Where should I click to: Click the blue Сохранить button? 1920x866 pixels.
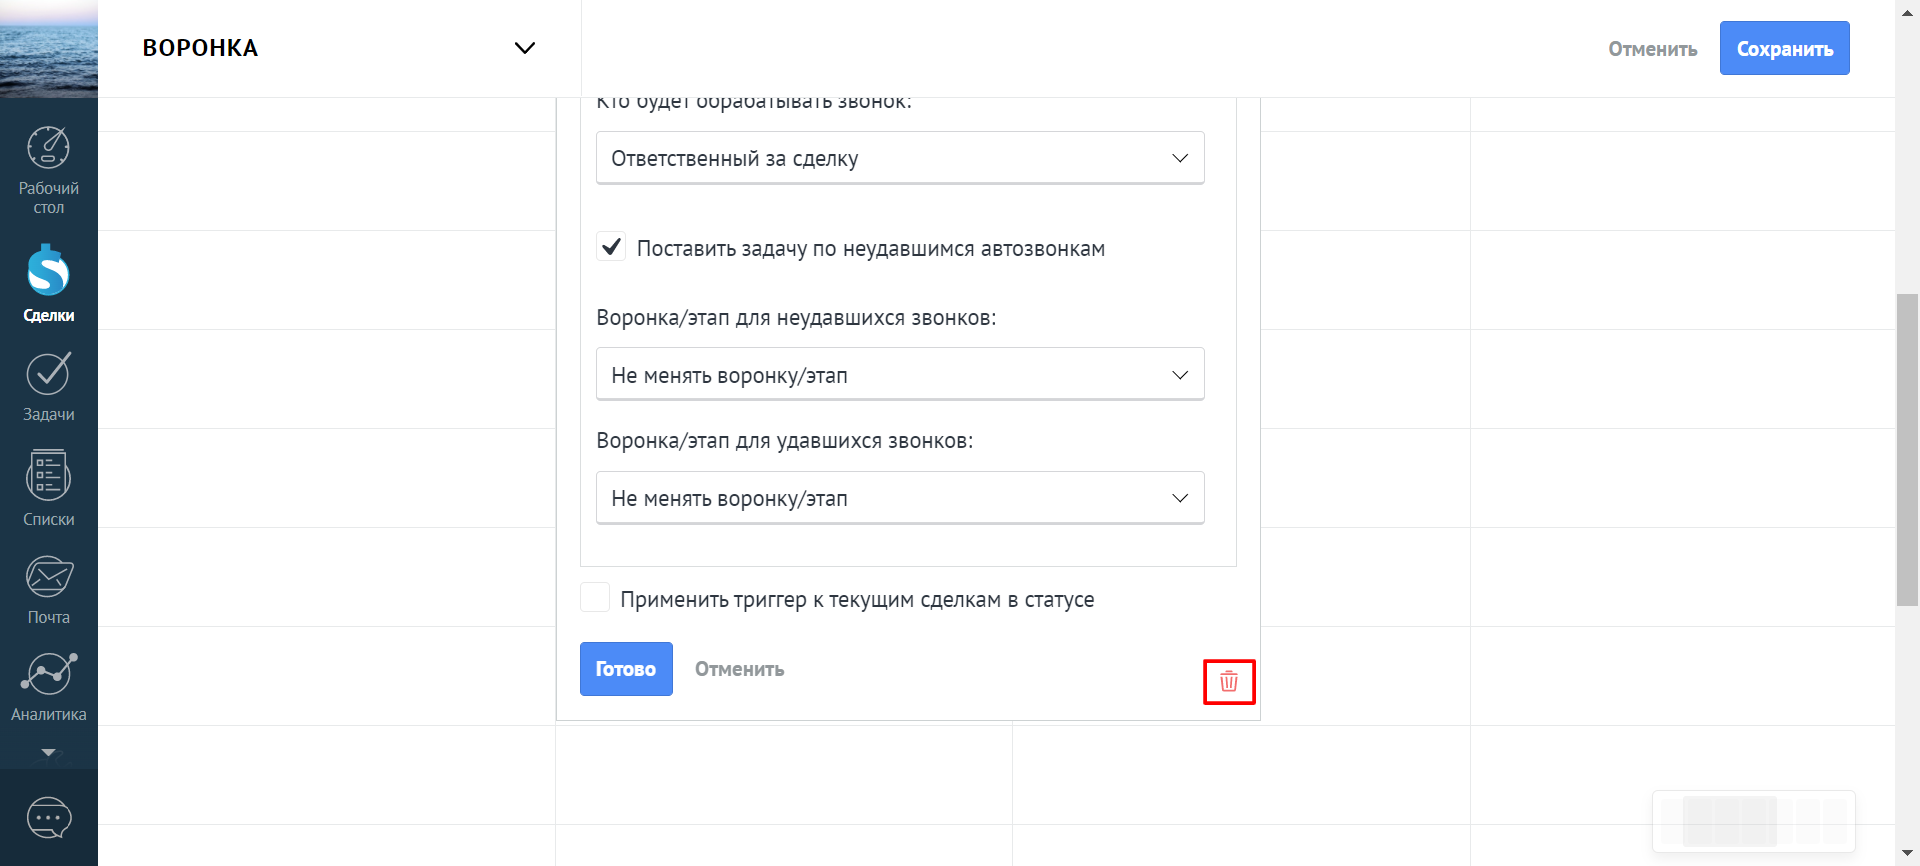click(x=1784, y=48)
